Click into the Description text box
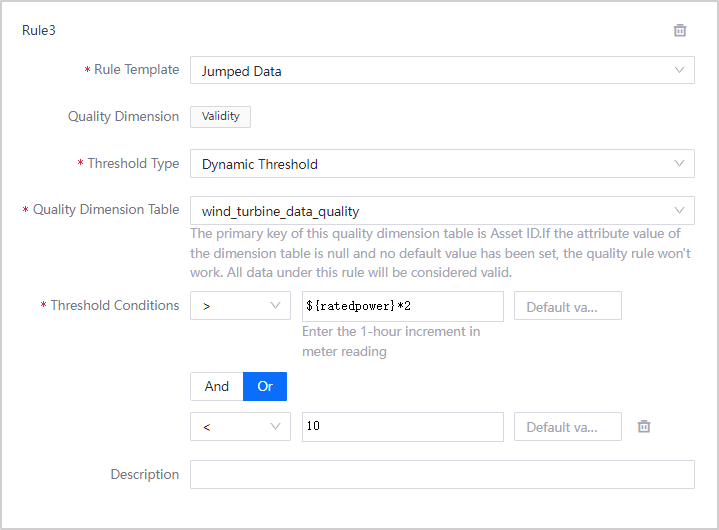The height and width of the screenshot is (530, 719). coord(442,474)
